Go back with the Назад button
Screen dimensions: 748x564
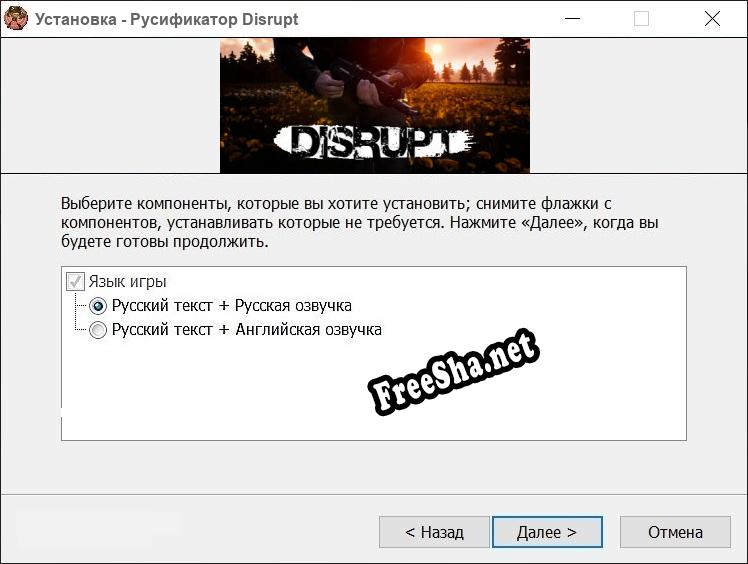point(434,532)
